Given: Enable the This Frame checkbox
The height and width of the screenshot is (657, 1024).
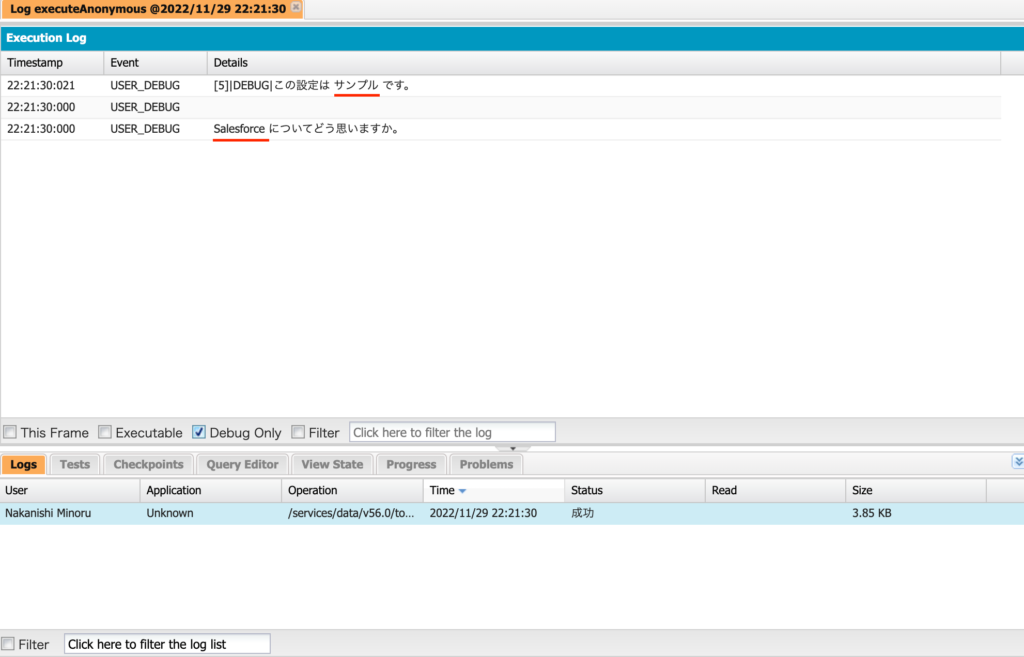Looking at the screenshot, I should pyautogui.click(x=10, y=433).
